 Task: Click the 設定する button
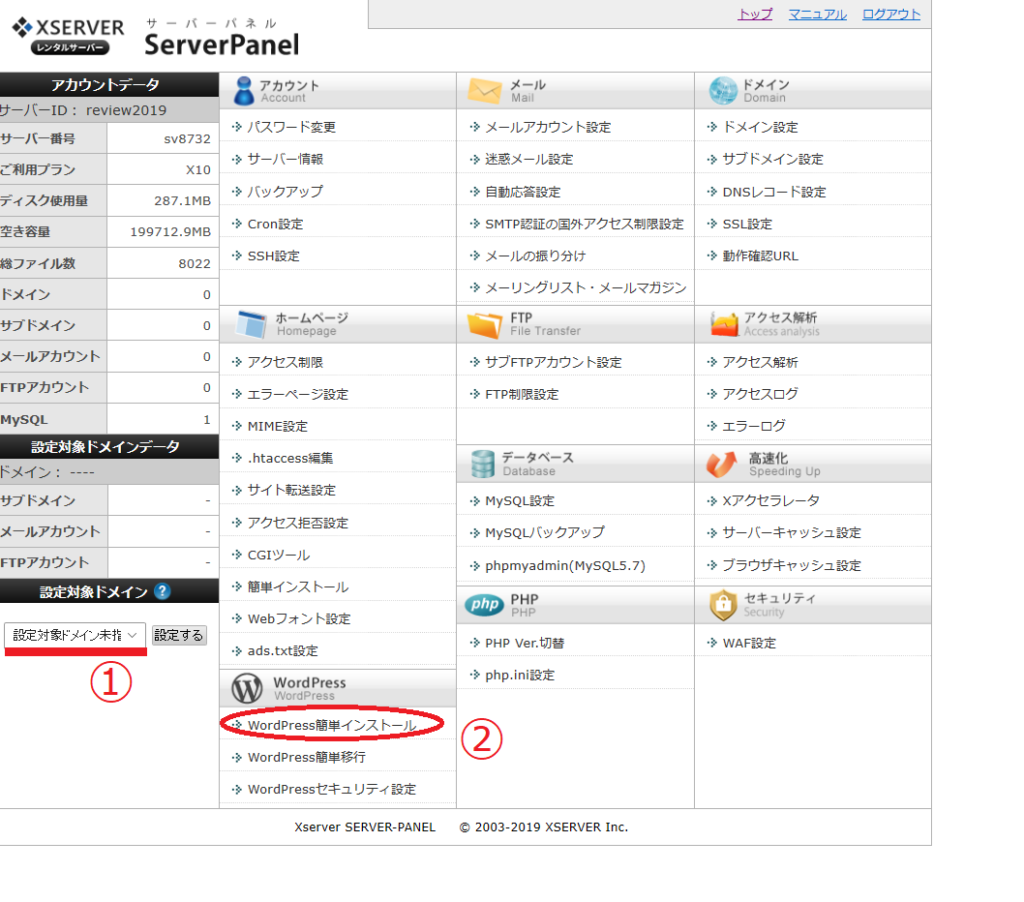pos(179,635)
